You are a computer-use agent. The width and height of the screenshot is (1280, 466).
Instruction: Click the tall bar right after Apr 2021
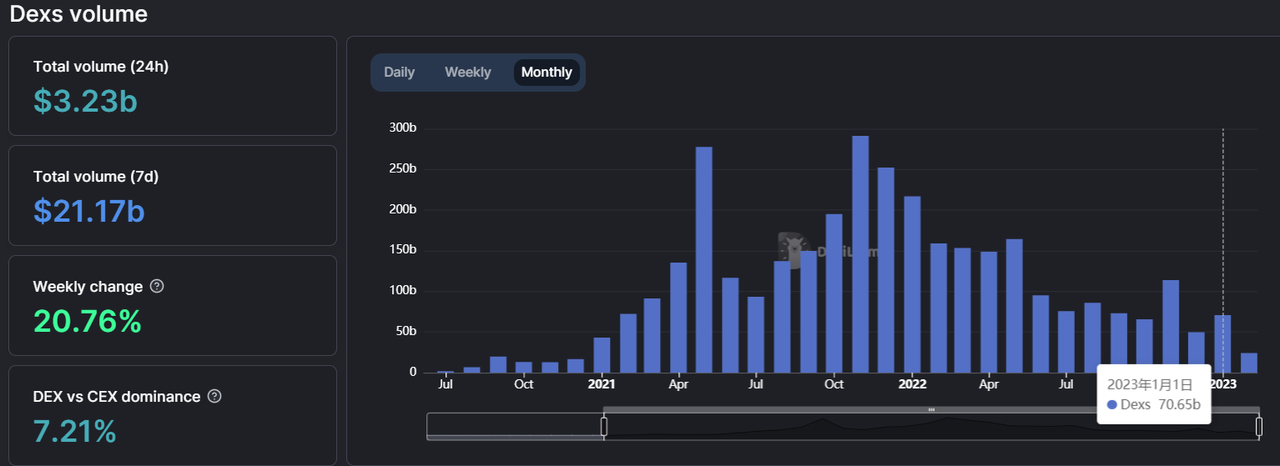coord(704,260)
